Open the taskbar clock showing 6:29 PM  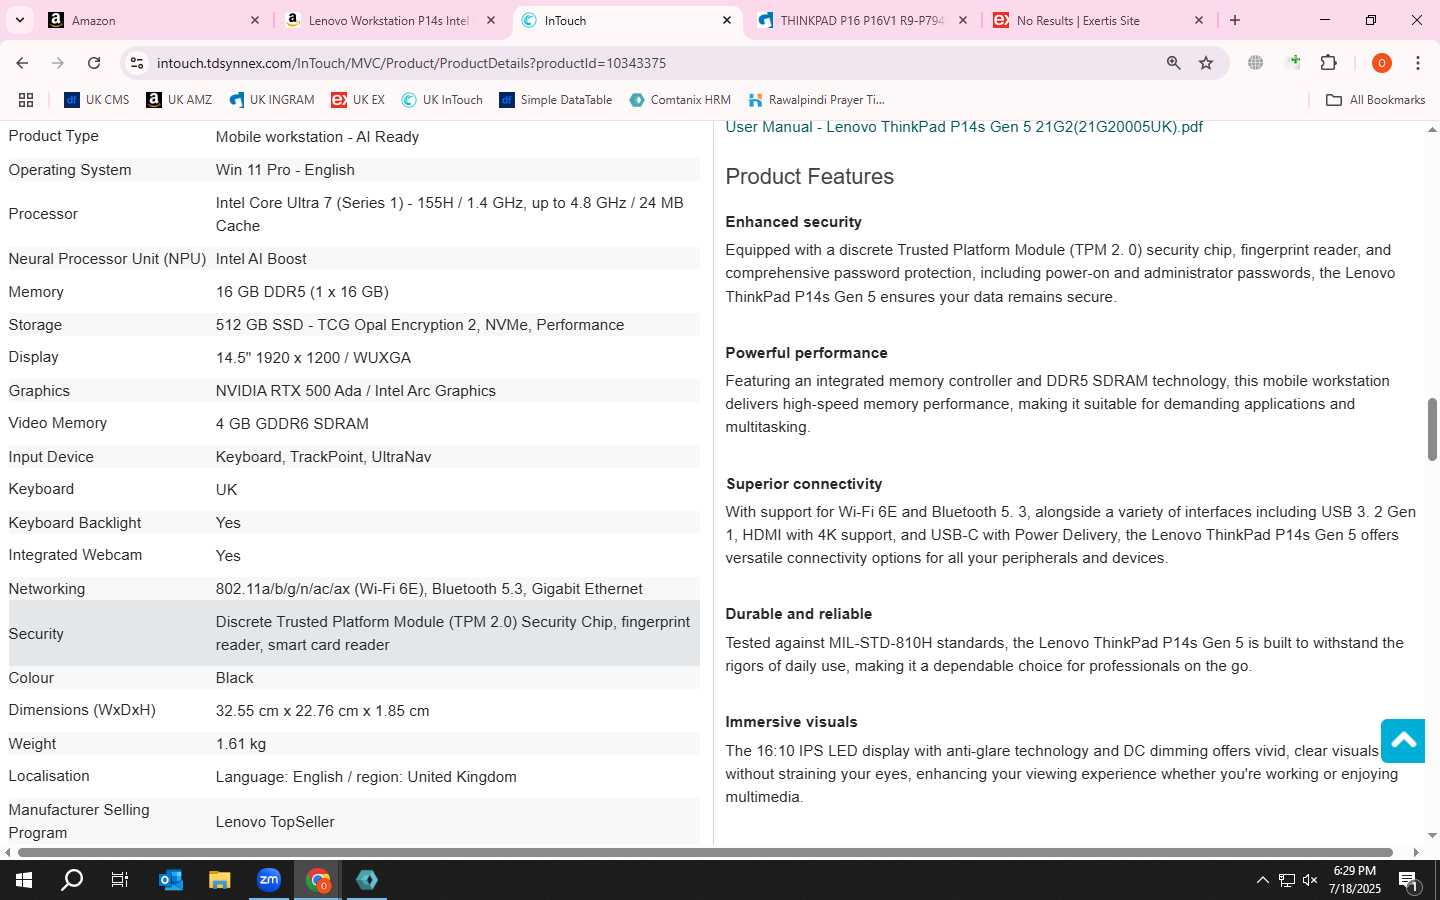1355,880
